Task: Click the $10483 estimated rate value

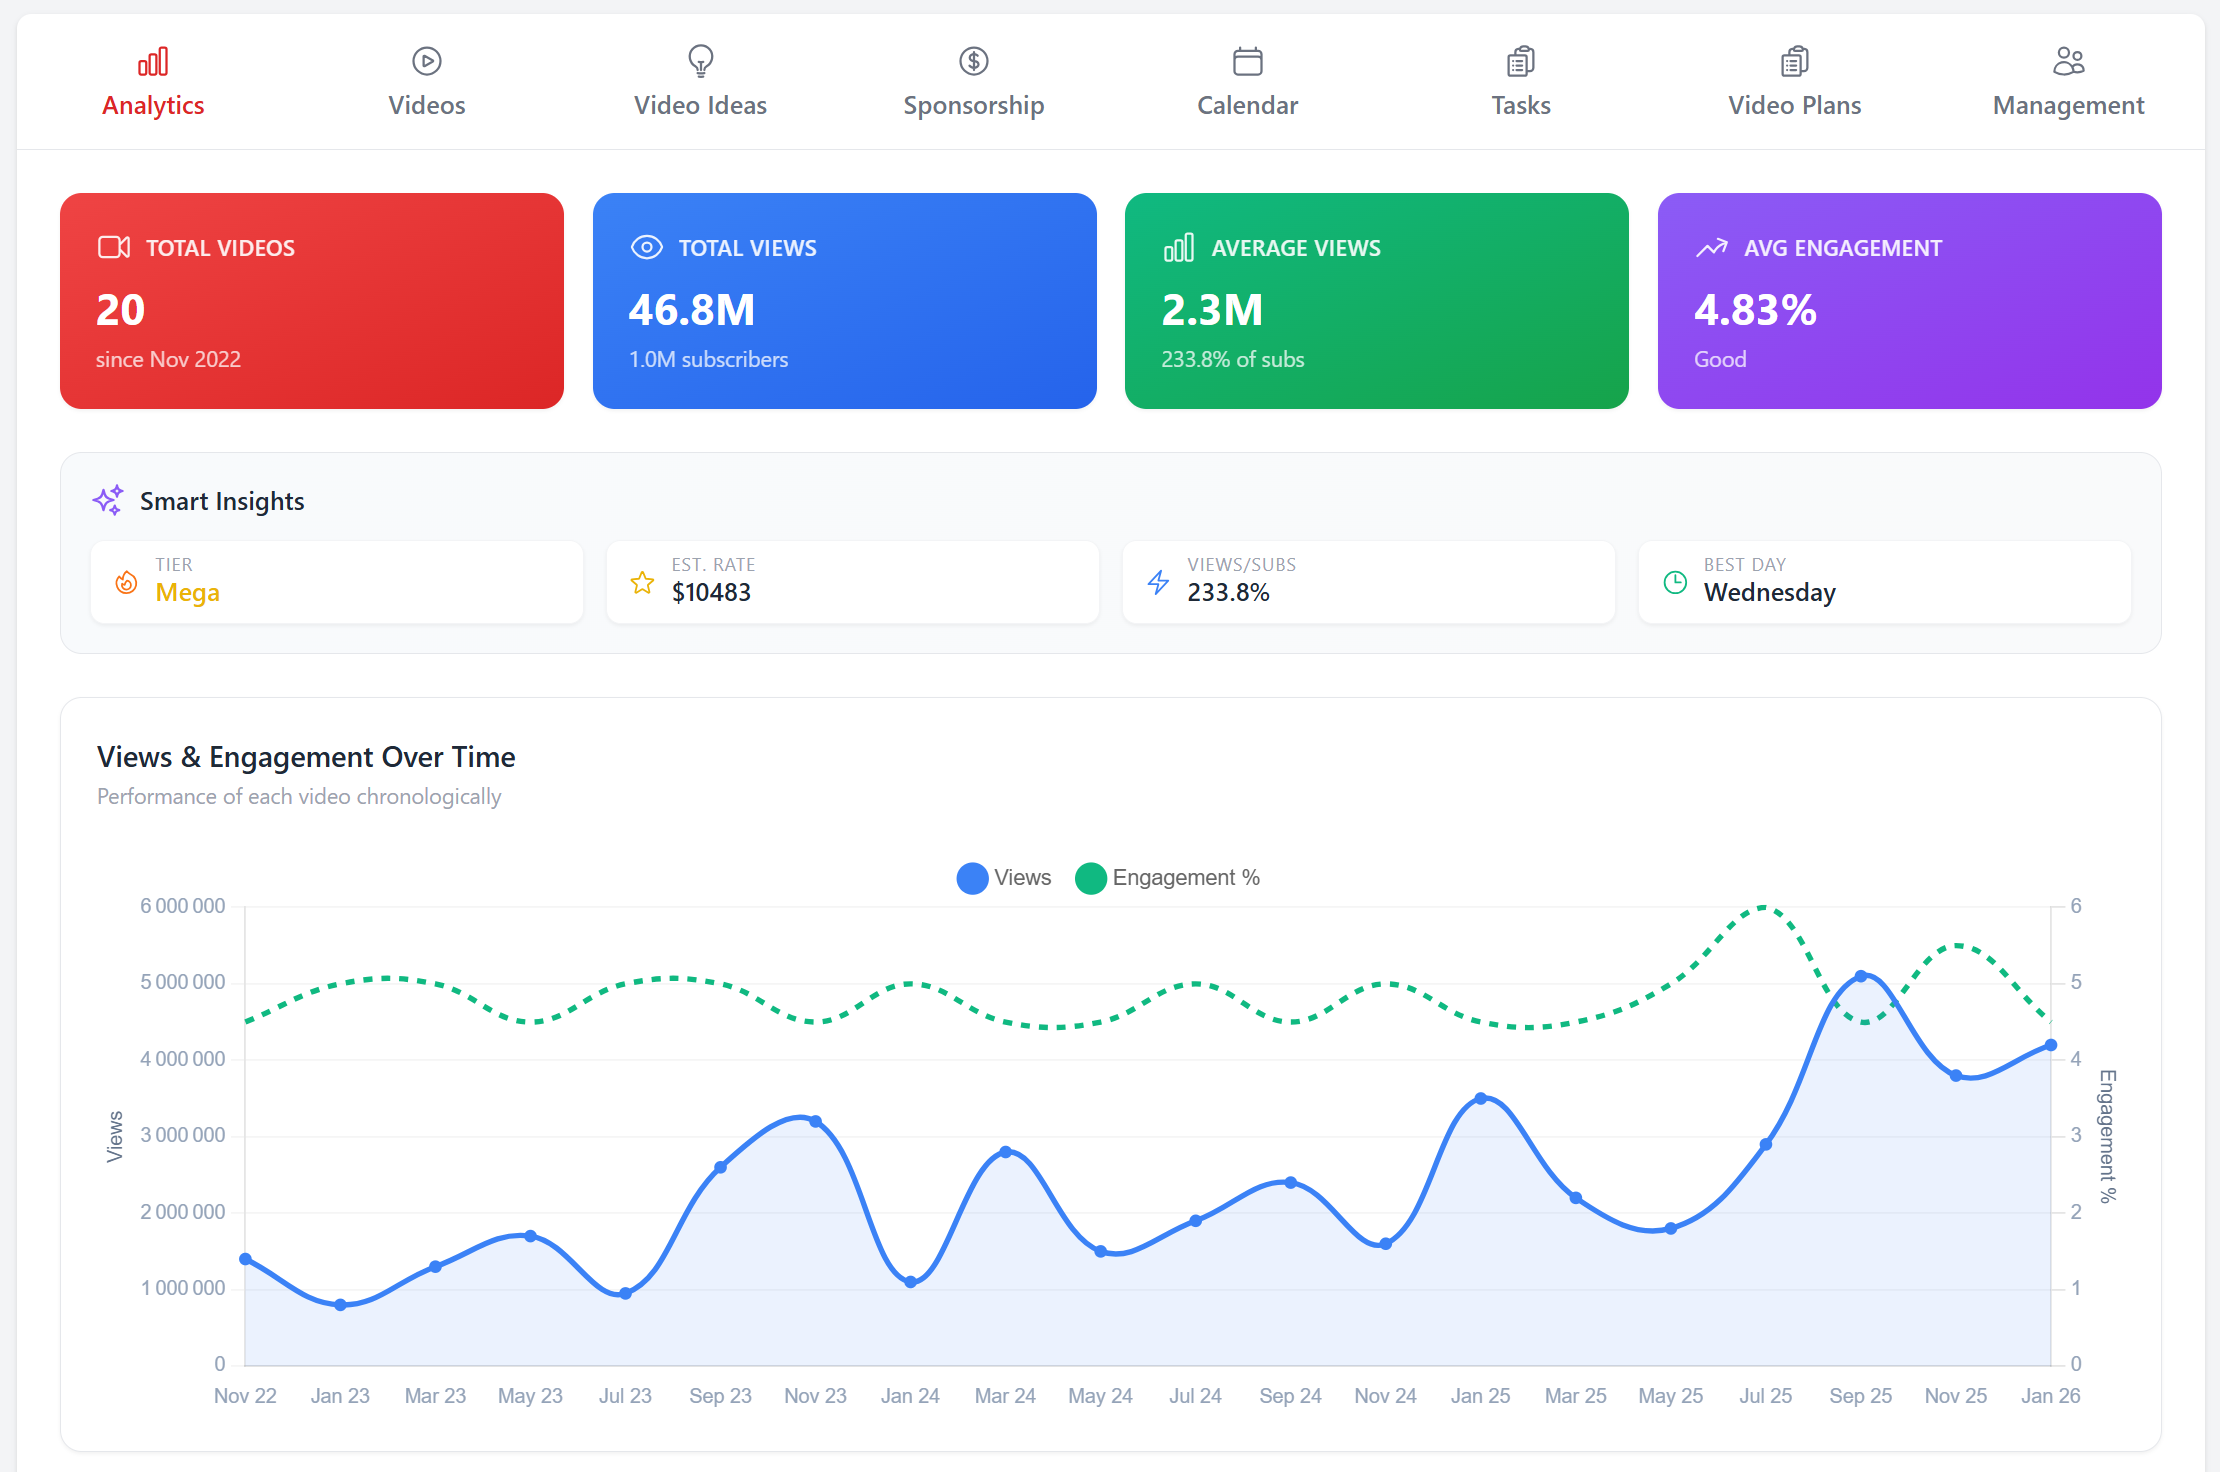Action: pos(711,593)
